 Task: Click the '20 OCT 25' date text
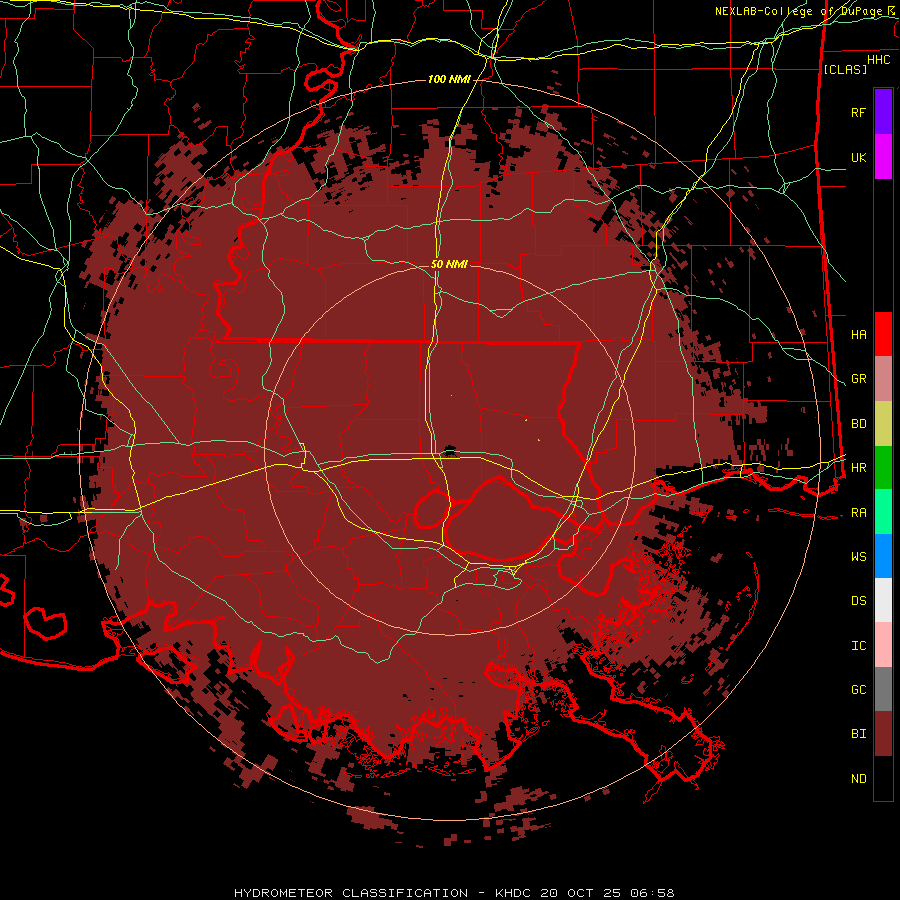pos(582,893)
